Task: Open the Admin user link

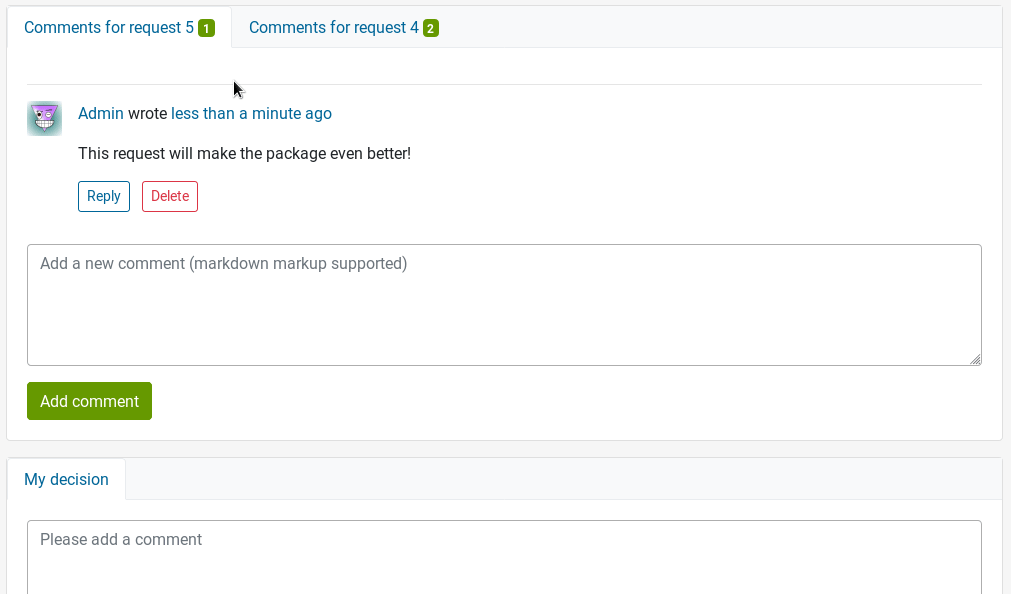Action: [100, 113]
